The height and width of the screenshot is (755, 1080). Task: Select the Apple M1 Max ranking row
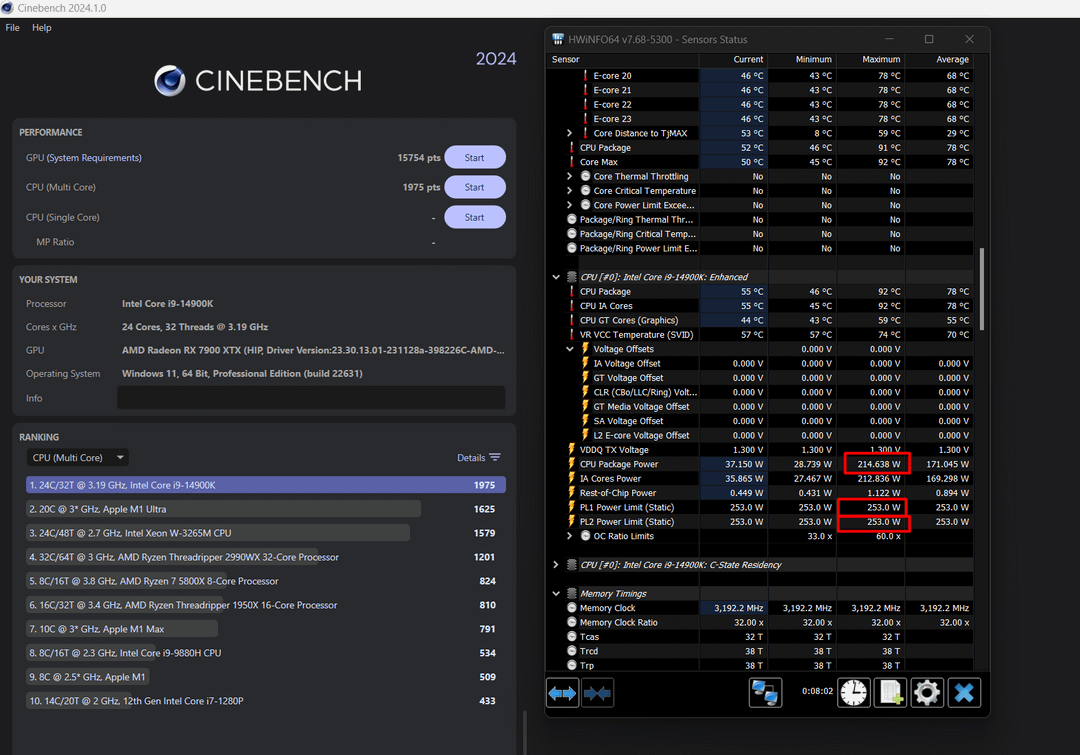pyautogui.click(x=266, y=629)
